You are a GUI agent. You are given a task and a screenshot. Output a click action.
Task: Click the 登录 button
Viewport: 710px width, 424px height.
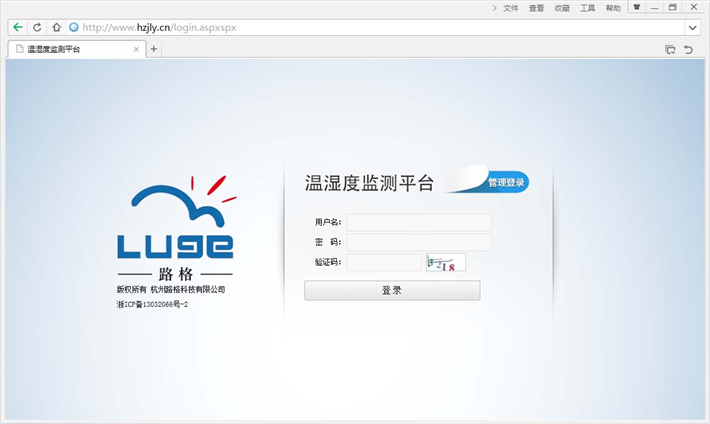(392, 290)
